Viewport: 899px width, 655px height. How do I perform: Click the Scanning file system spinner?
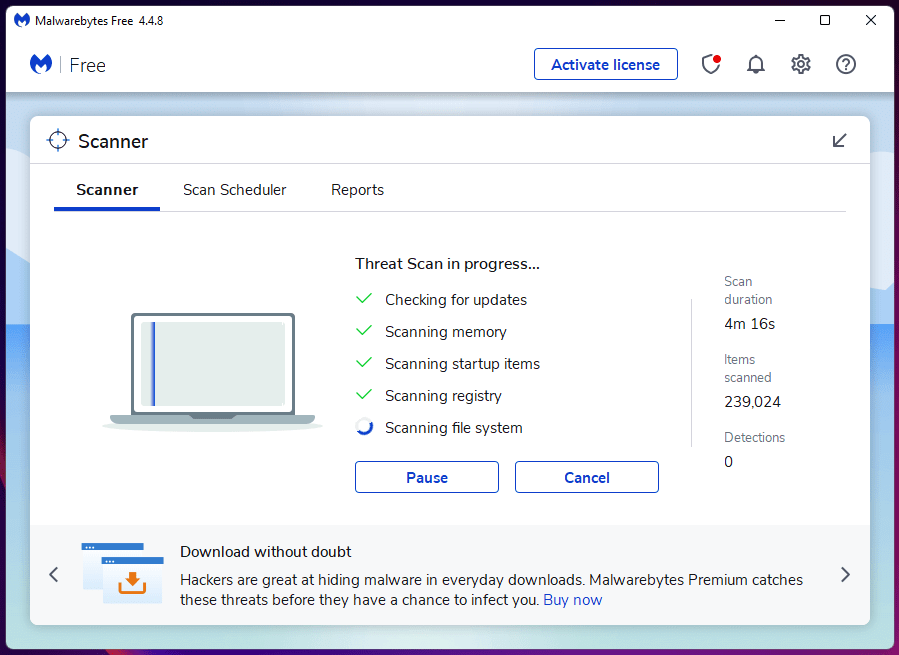[364, 427]
